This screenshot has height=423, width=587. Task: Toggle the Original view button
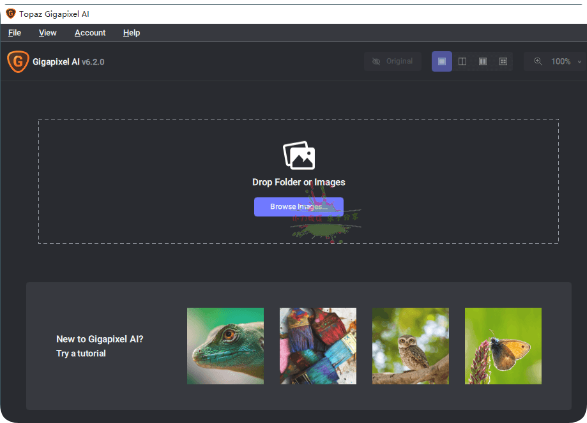point(392,61)
